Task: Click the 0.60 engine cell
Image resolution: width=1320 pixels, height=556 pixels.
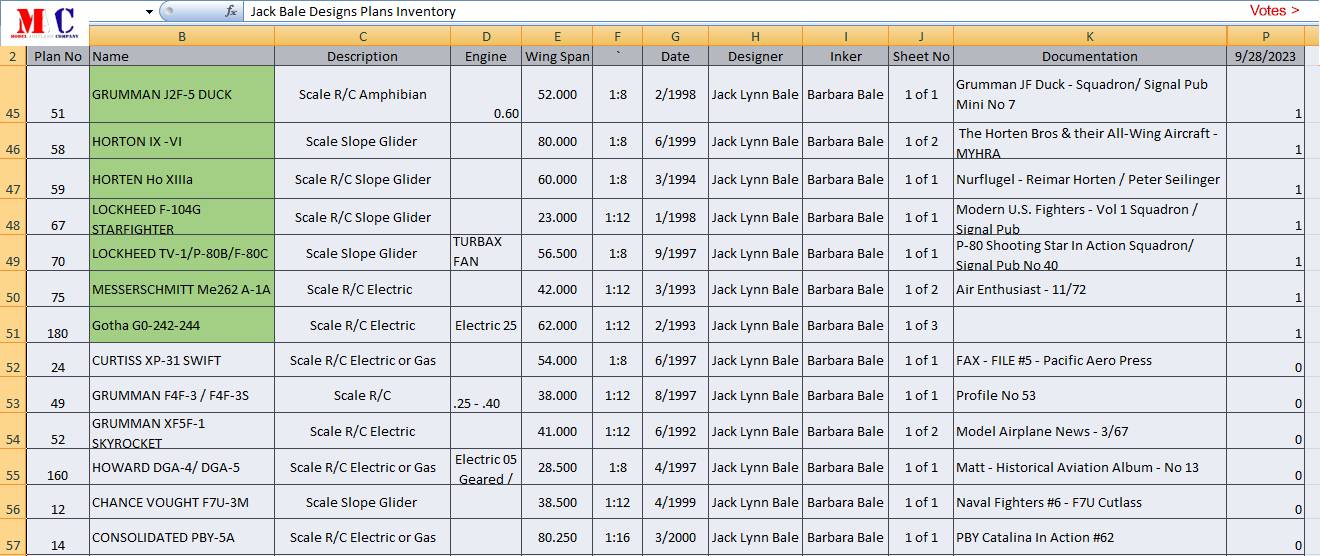Action: point(486,95)
